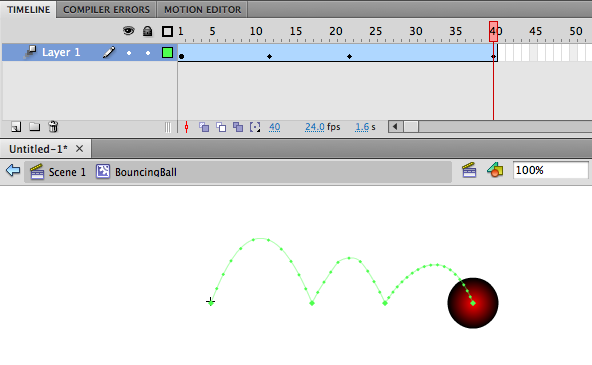
Task: Click the New Folder icon
Action: 34,127
